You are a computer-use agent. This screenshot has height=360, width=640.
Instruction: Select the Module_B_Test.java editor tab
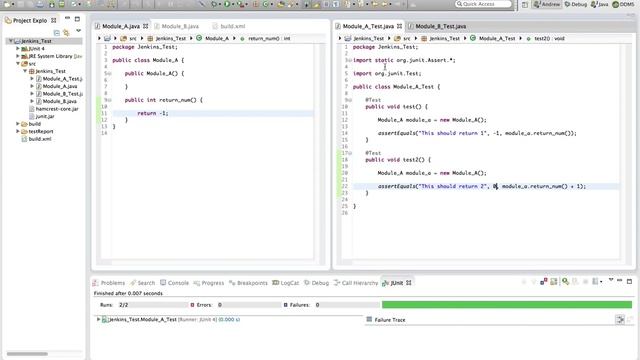click(437, 26)
